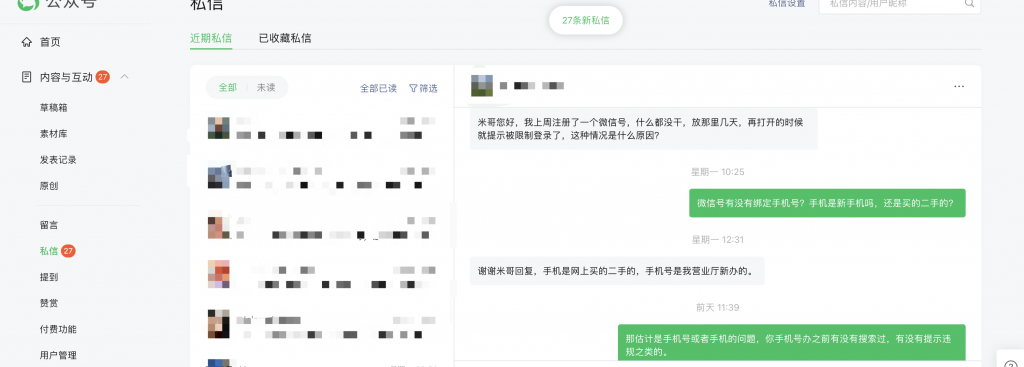Click the search magnifier icon
The width and height of the screenshot is (1024, 367).
(969, 3)
